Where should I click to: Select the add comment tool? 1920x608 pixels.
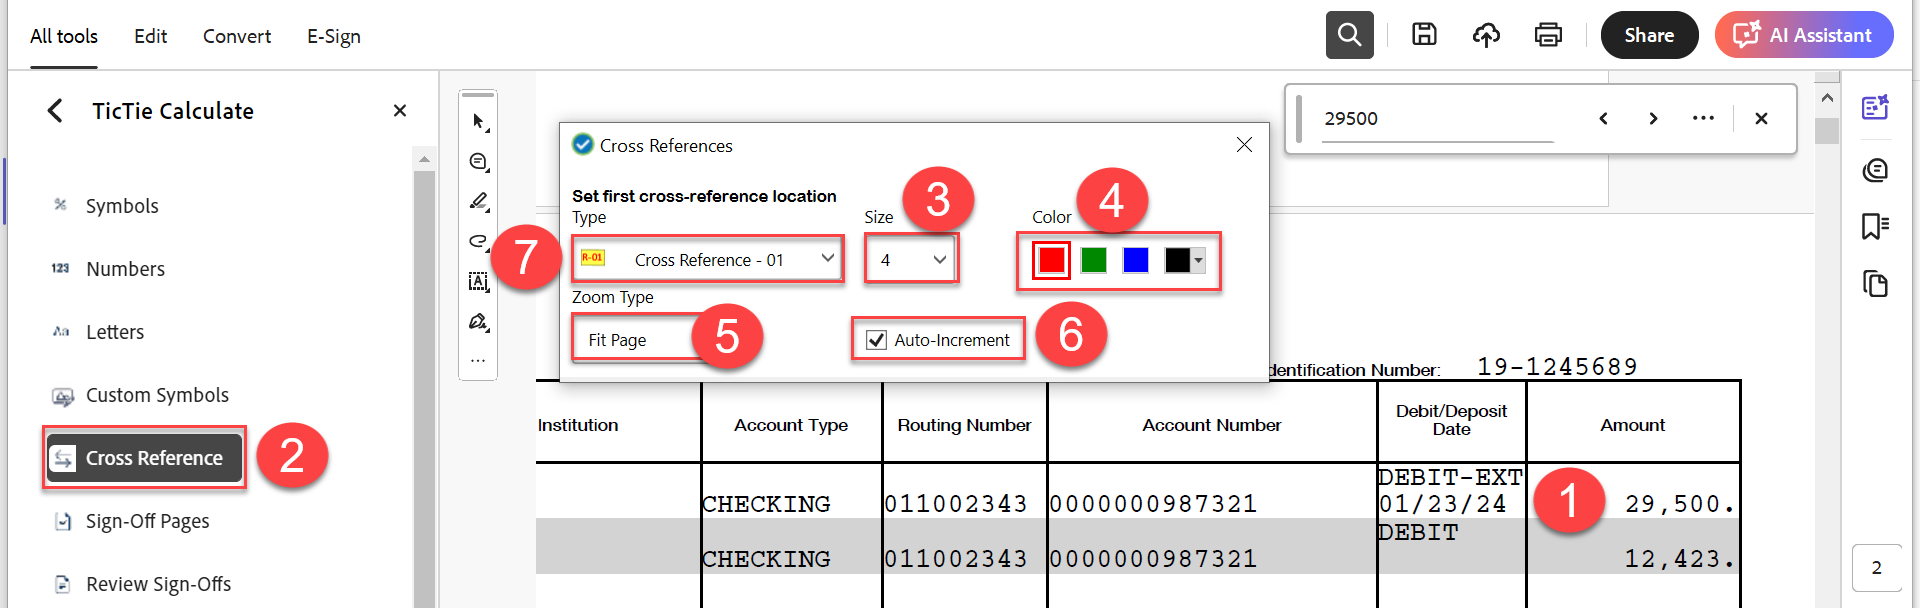coord(478,162)
